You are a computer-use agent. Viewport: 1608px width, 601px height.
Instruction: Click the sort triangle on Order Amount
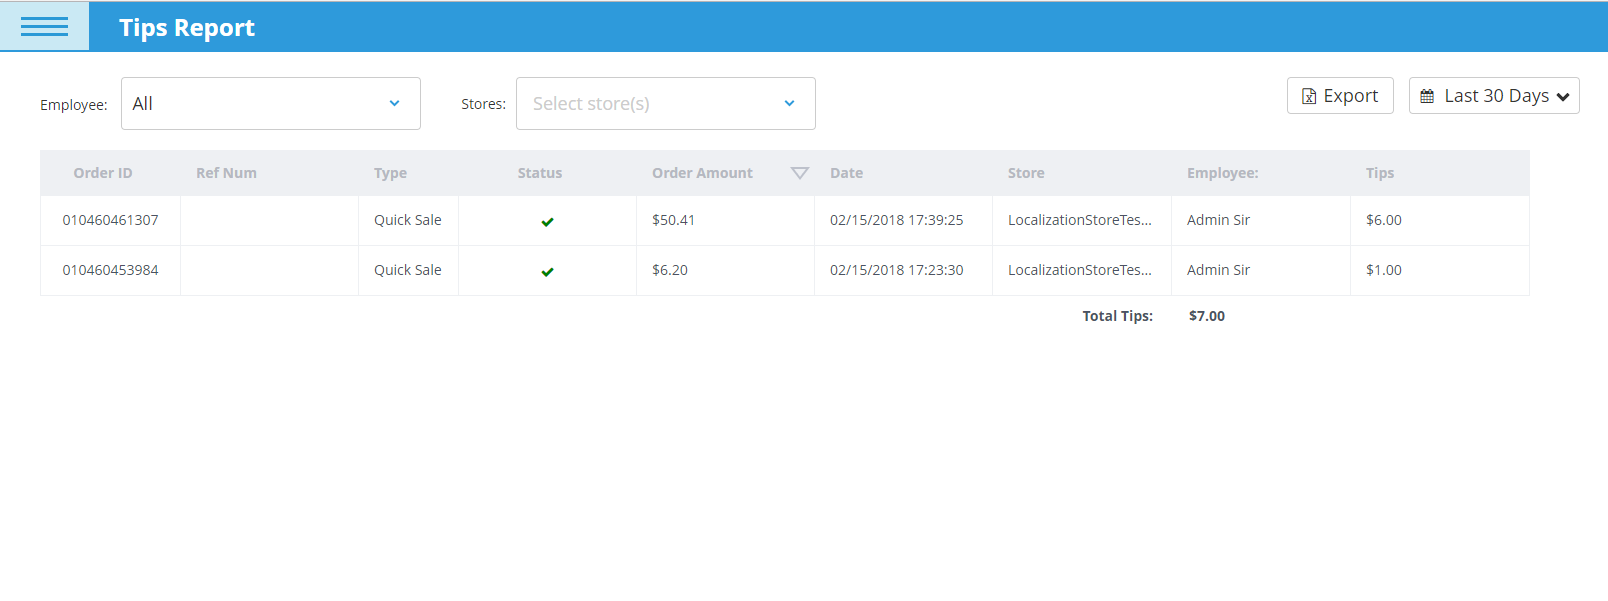pos(799,173)
